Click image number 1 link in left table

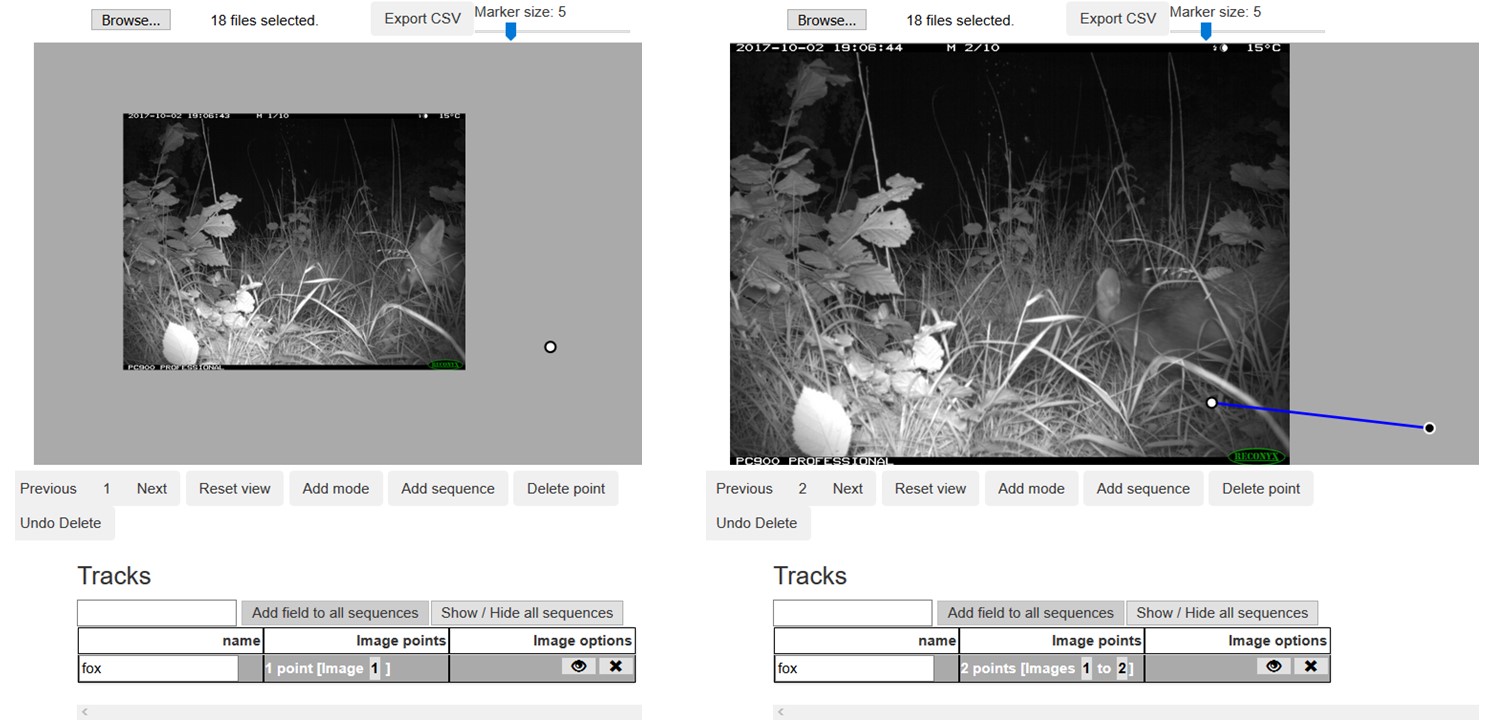coord(375,668)
